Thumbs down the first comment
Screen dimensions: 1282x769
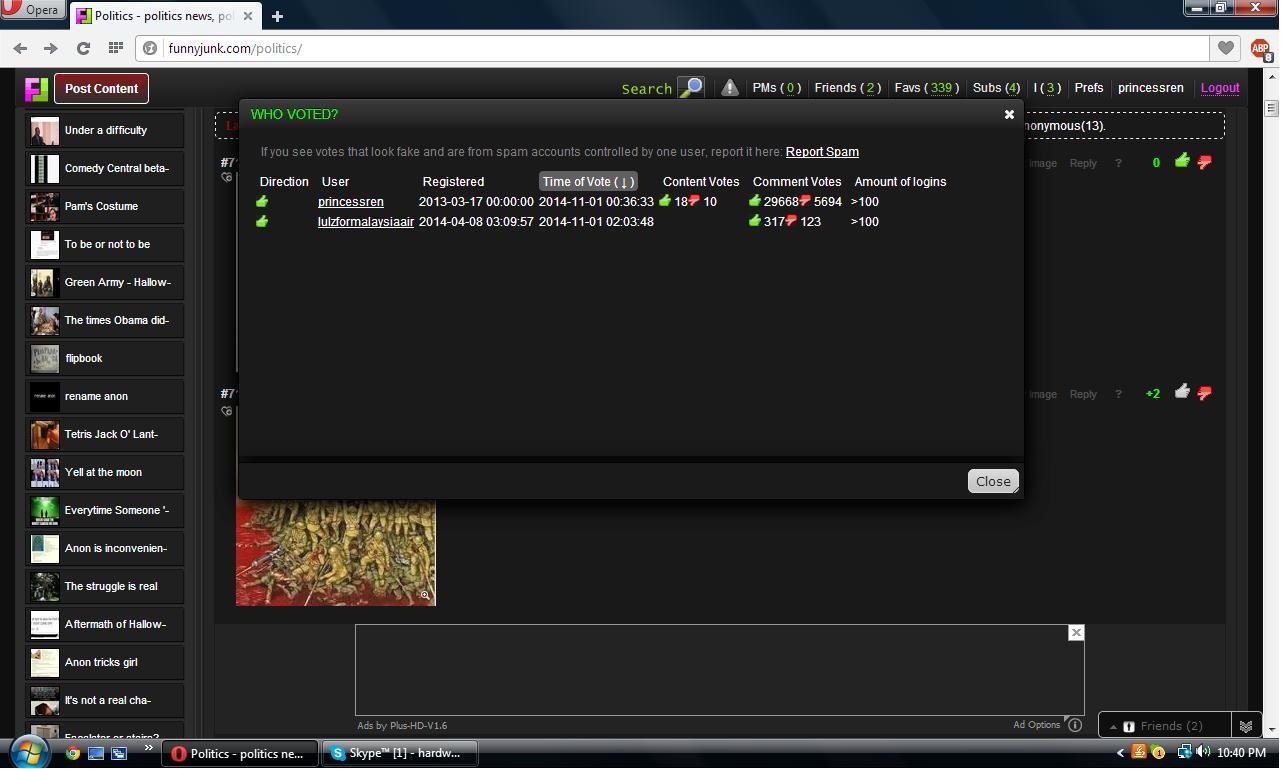coord(1205,162)
